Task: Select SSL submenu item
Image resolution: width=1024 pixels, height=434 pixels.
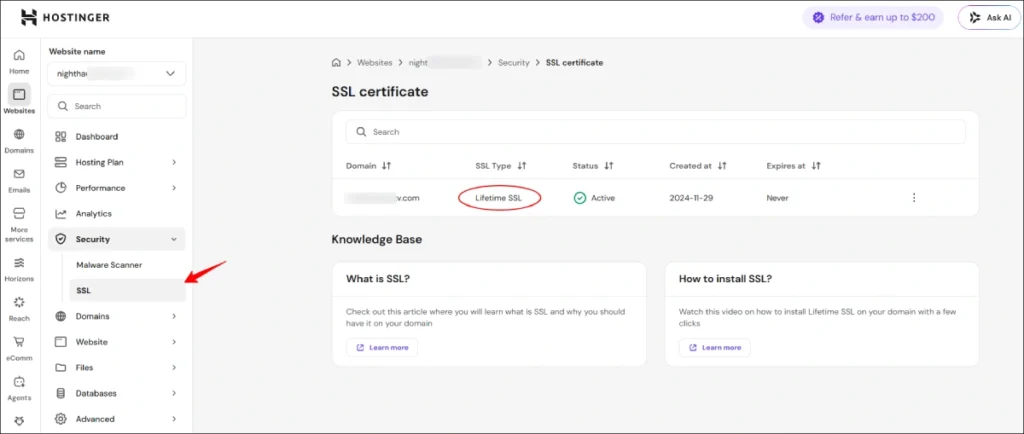Action: pyautogui.click(x=127, y=290)
